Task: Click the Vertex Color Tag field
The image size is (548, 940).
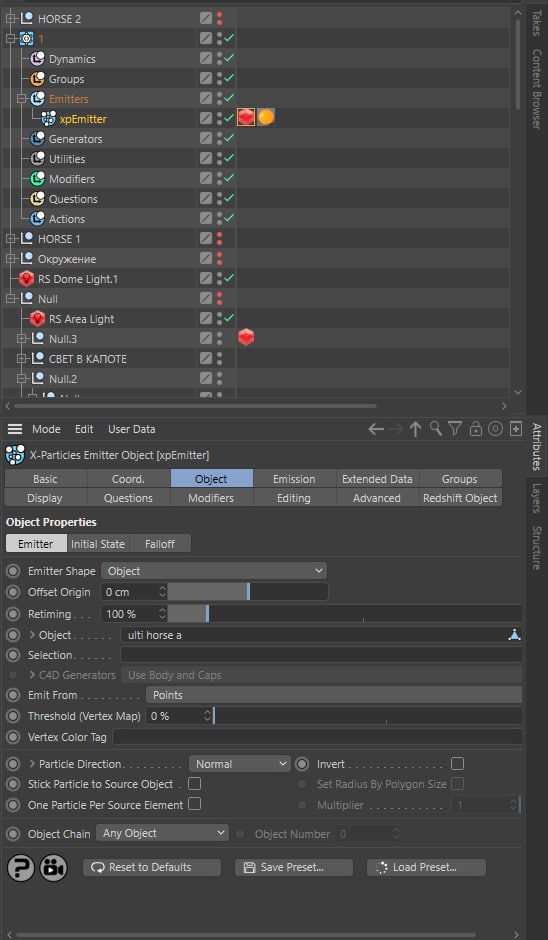Action: pos(317,737)
